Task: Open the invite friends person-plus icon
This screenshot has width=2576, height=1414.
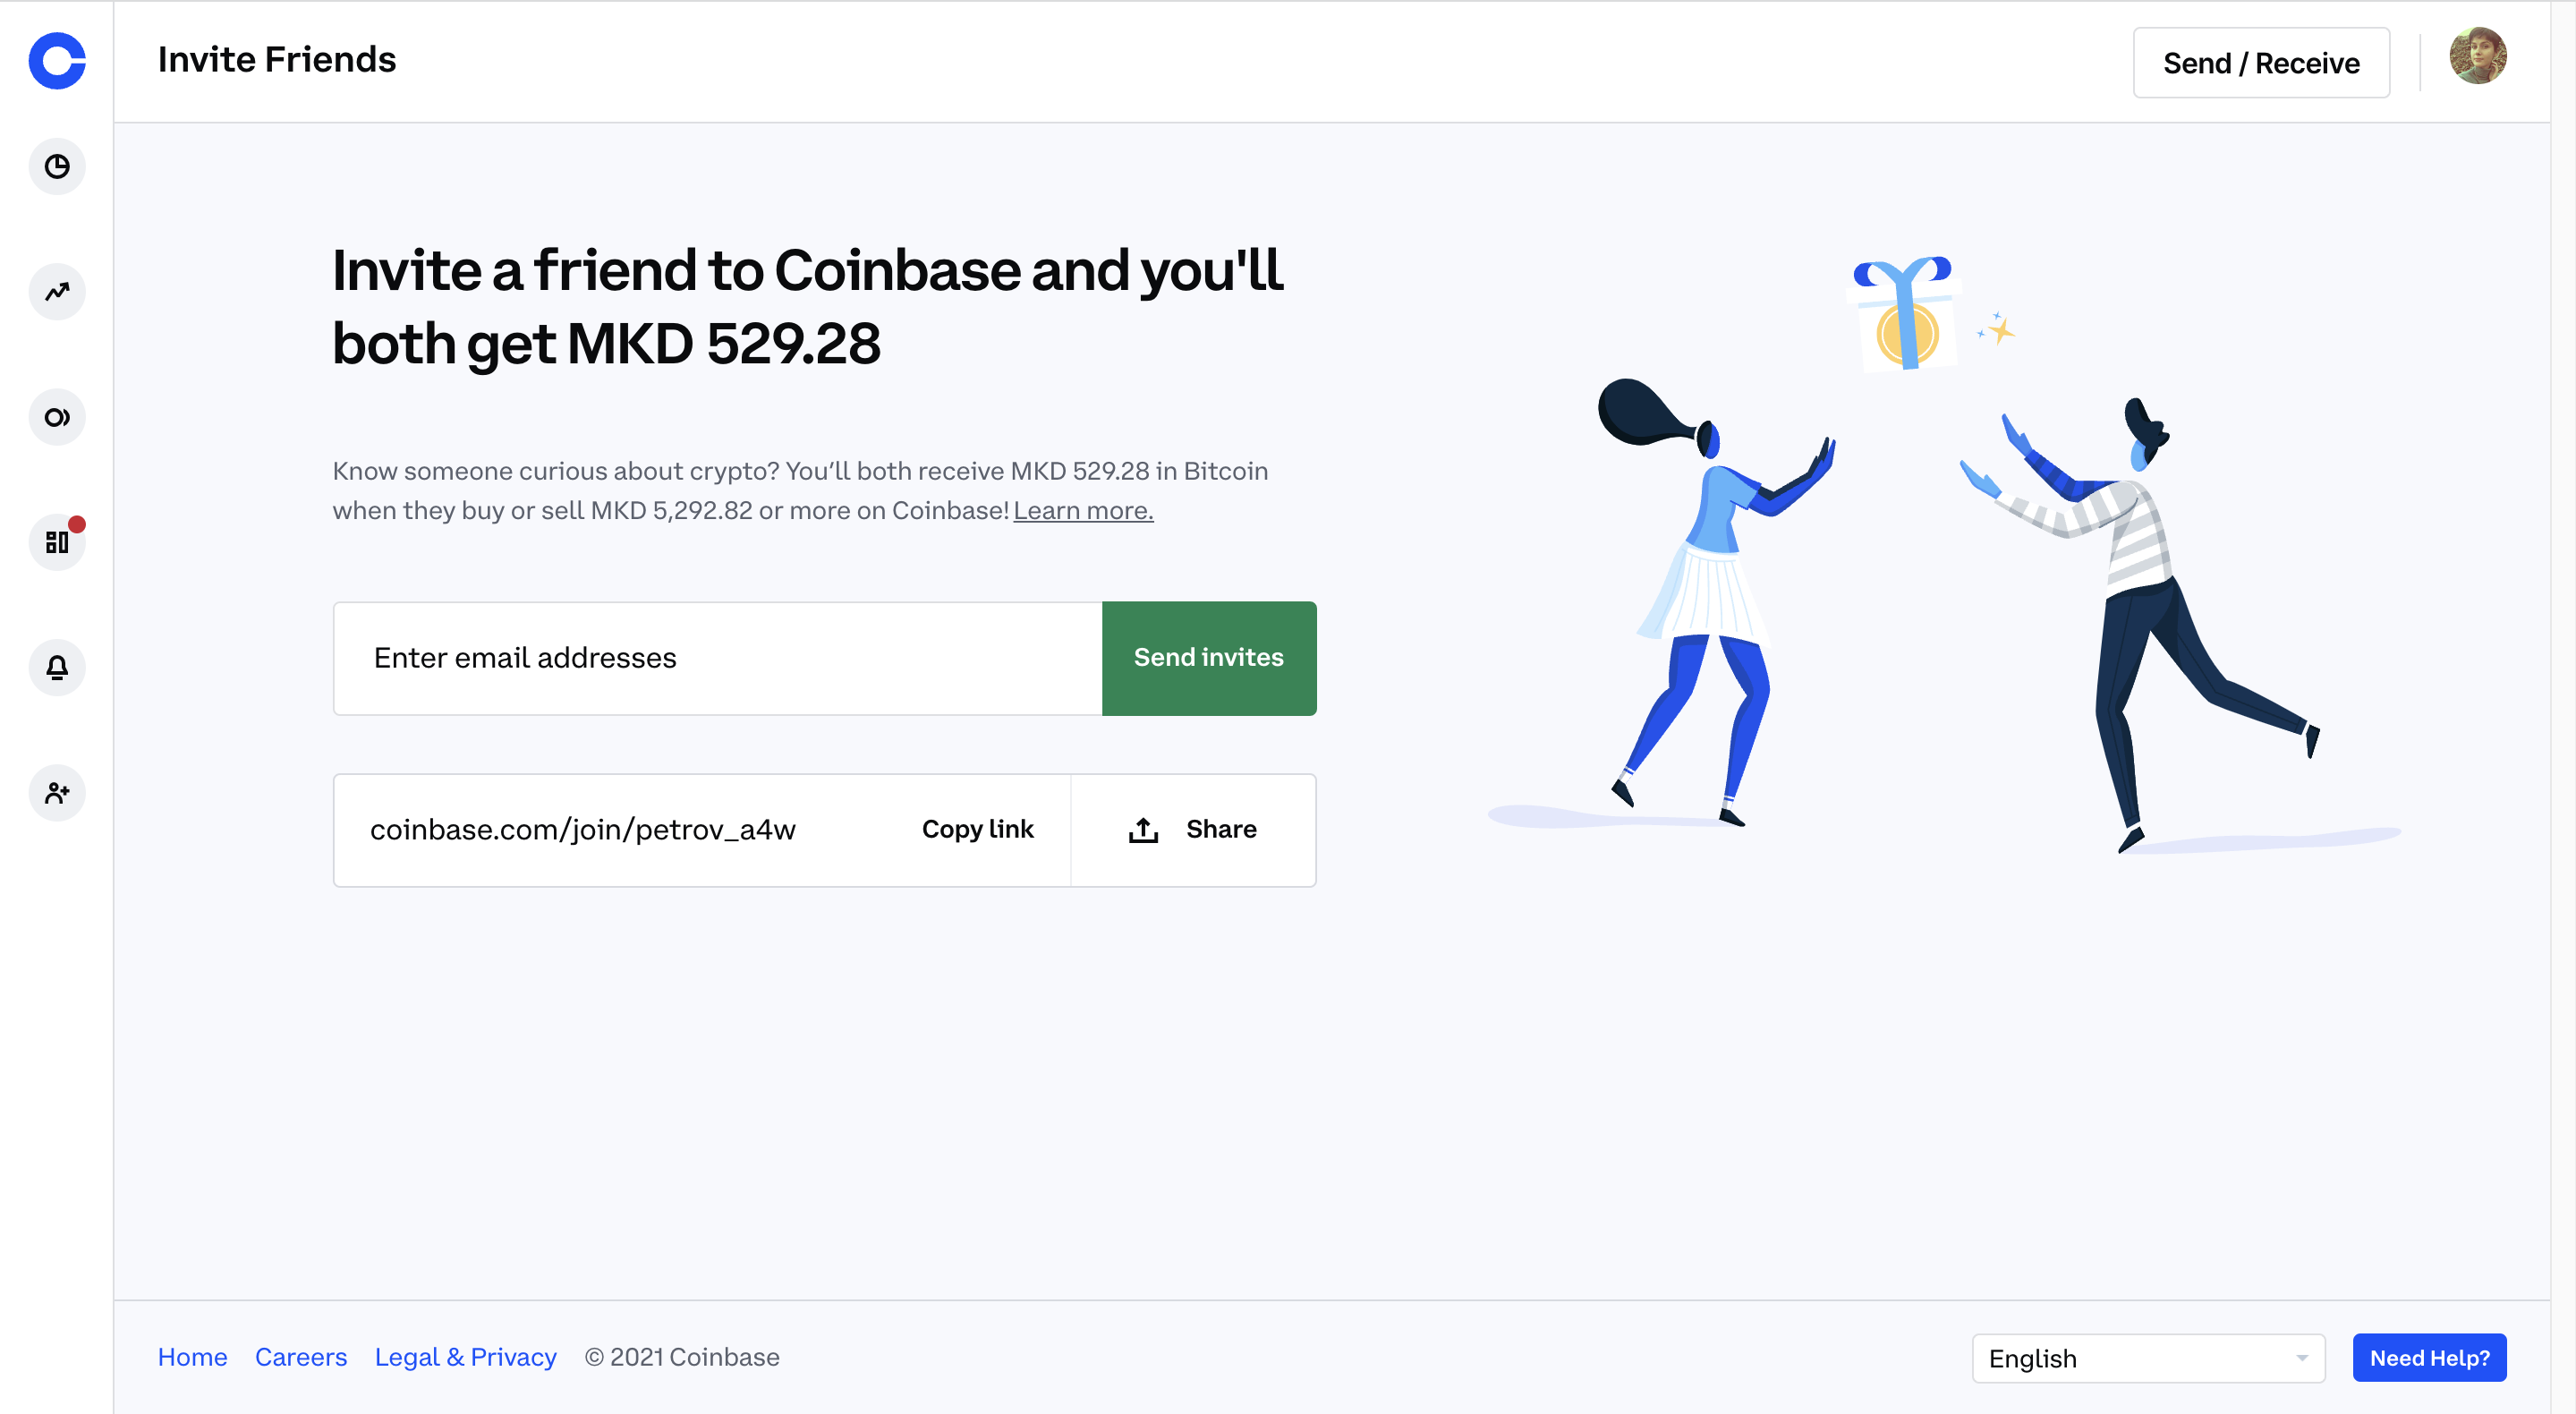Action: [x=57, y=790]
